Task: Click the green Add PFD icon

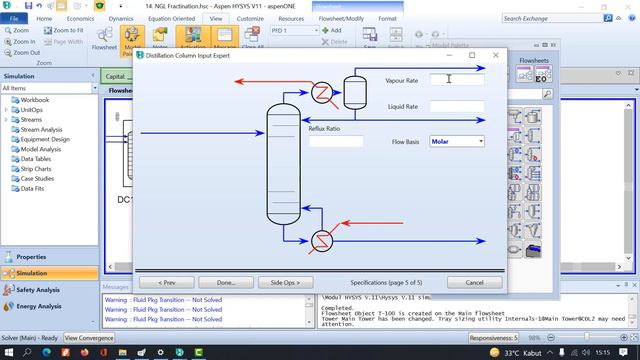Action: tap(325, 31)
